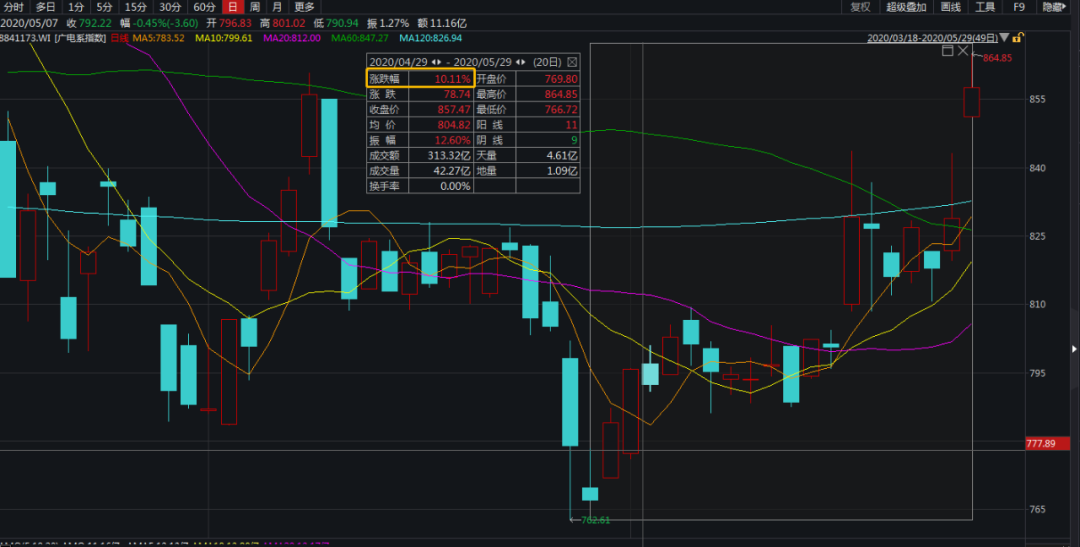
Task: Click the small arrow on right edge
Action: click(1075, 348)
